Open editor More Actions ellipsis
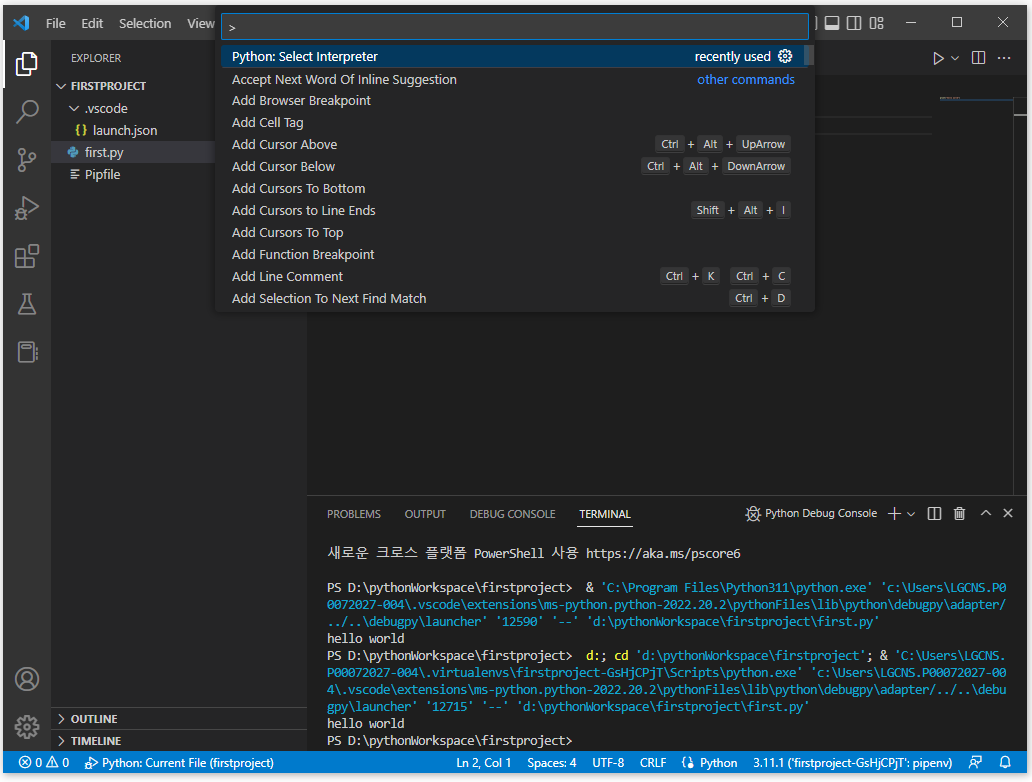This screenshot has height=782, width=1032. tap(1004, 58)
